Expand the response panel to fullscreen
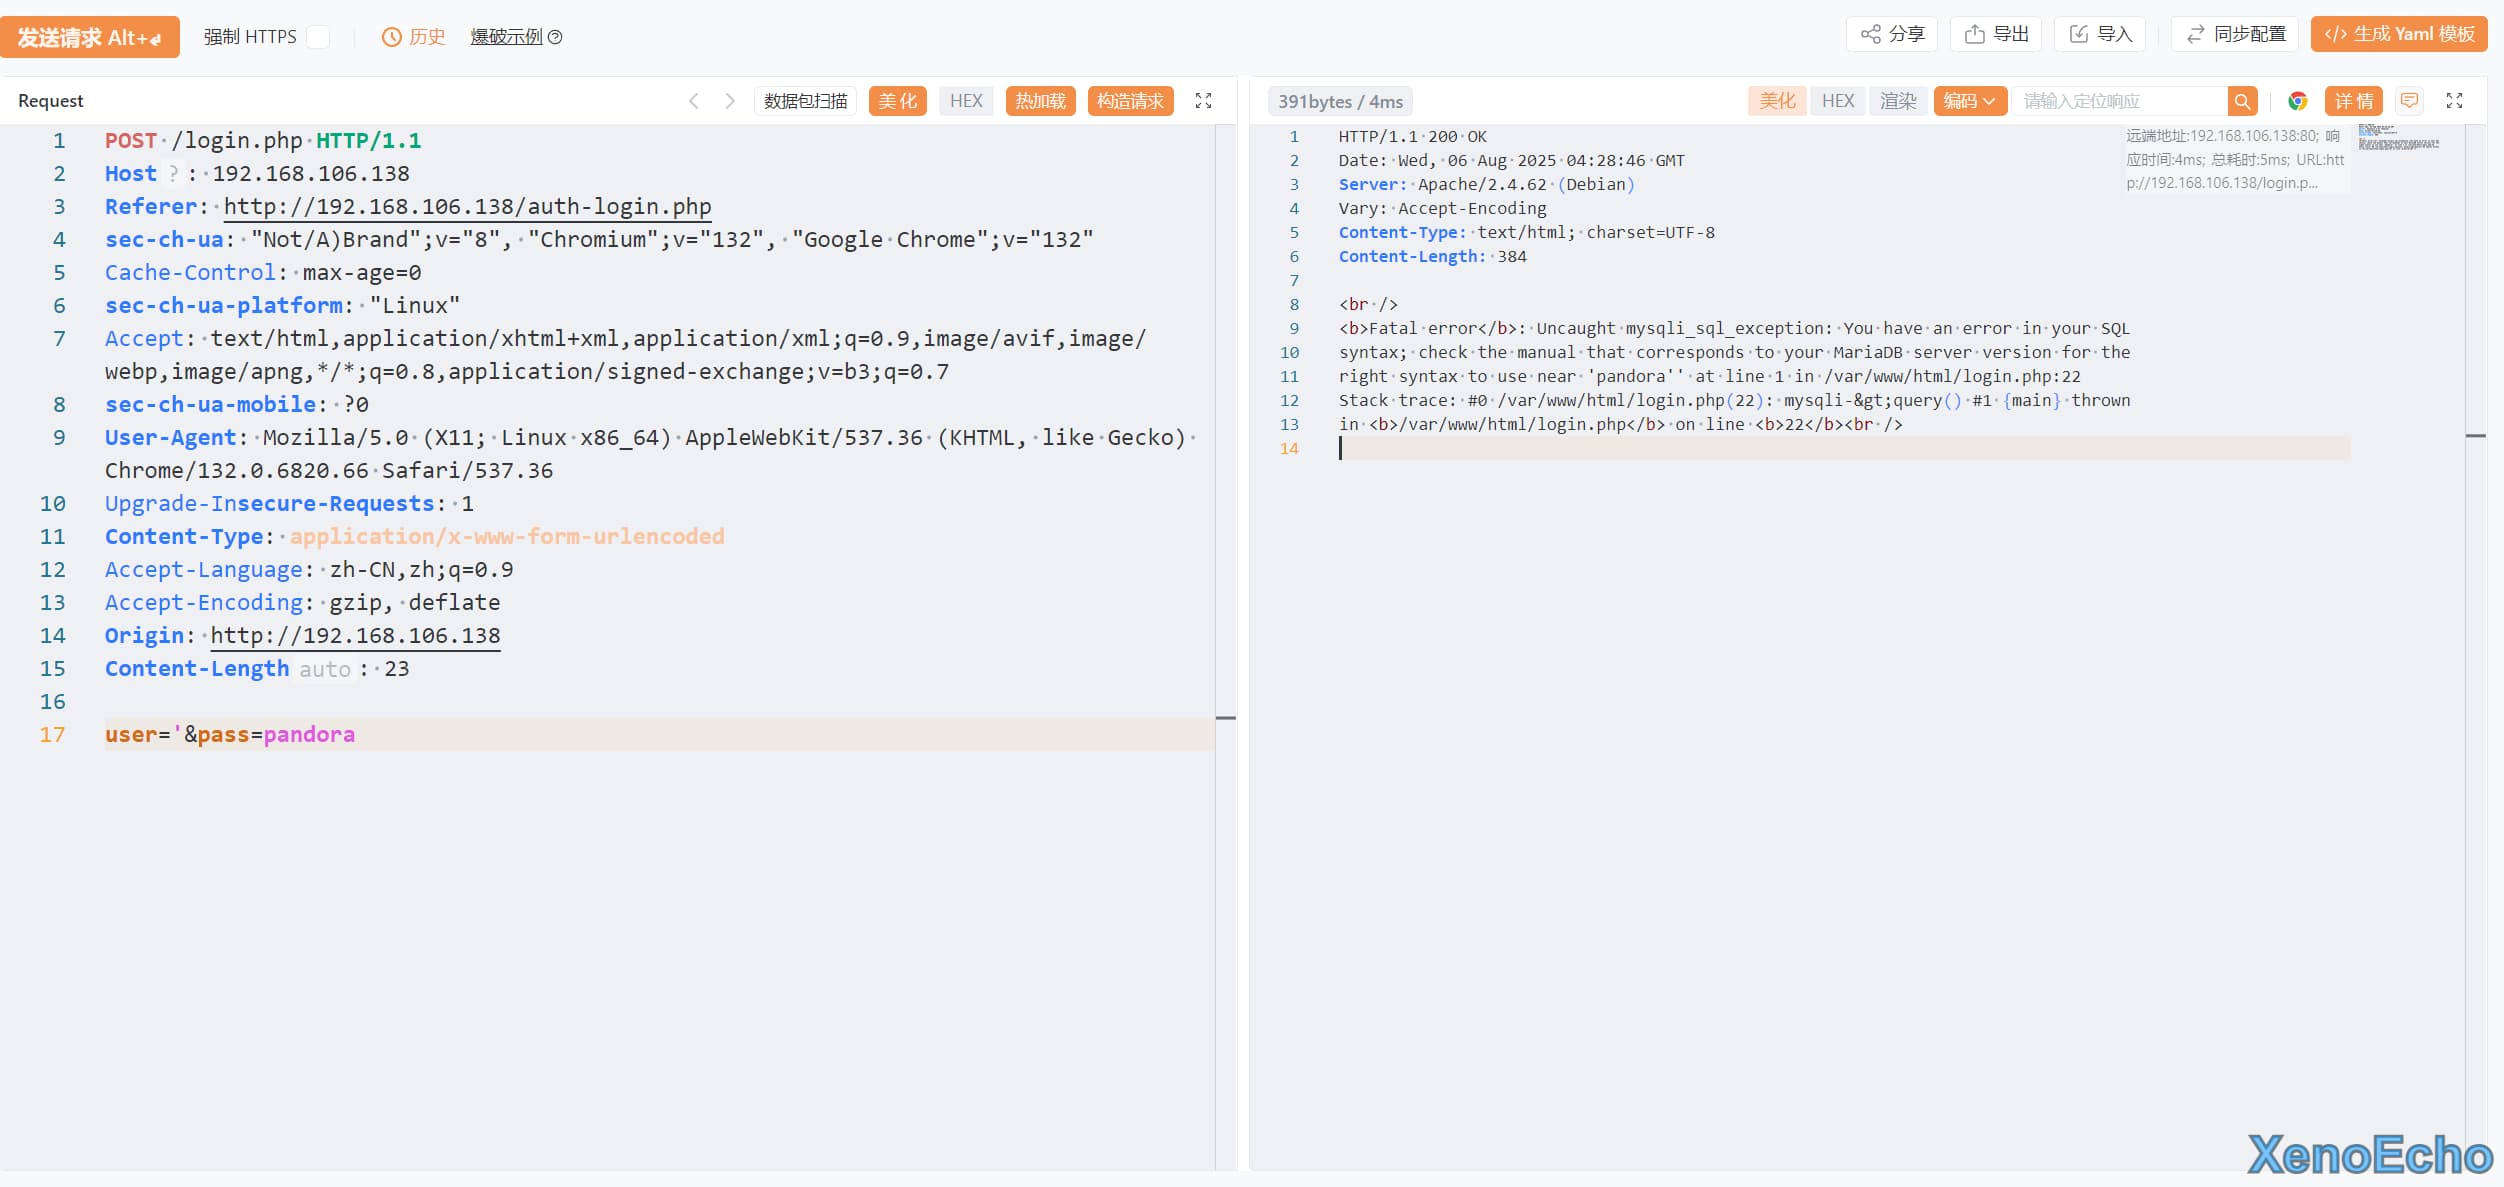Viewport: 2504px width, 1187px height. coord(2454,101)
